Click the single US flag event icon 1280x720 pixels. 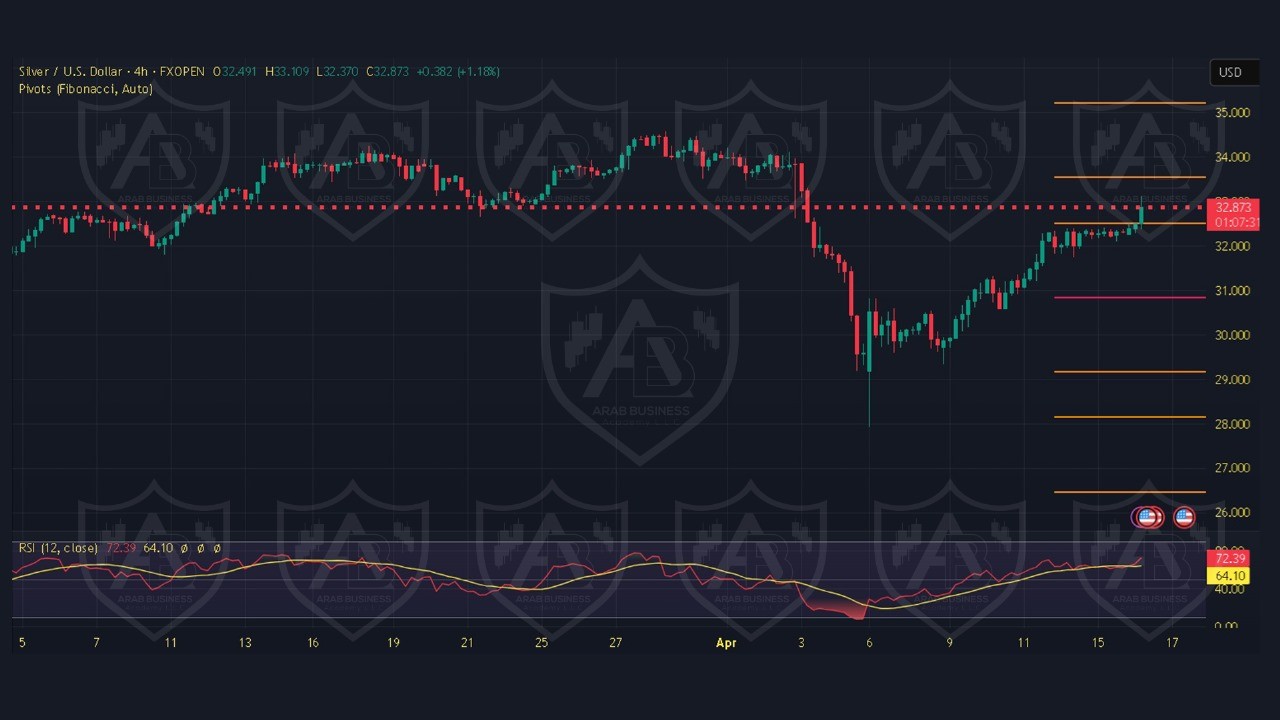(1184, 517)
